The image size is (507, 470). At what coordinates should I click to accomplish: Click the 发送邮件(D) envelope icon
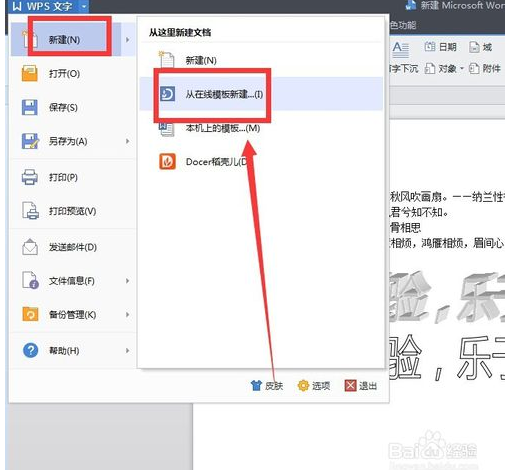click(30, 247)
